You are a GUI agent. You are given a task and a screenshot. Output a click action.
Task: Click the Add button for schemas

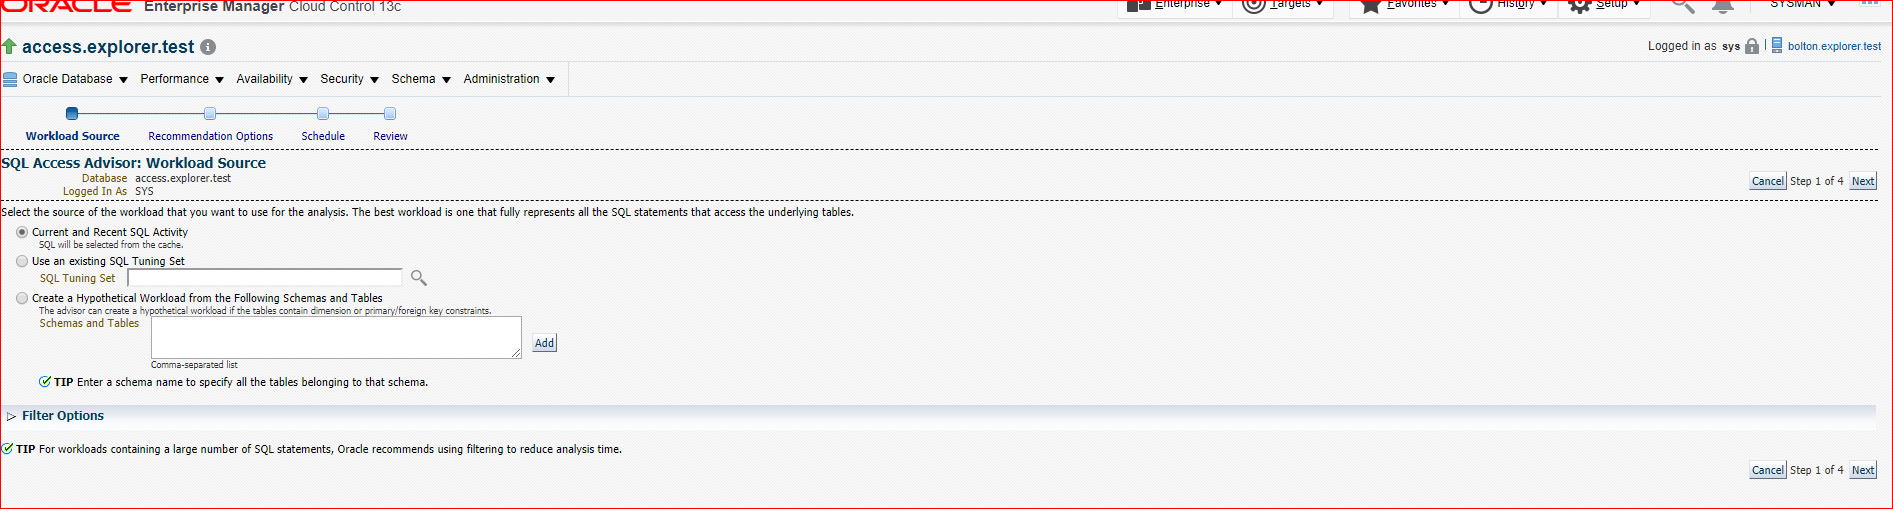click(x=544, y=343)
